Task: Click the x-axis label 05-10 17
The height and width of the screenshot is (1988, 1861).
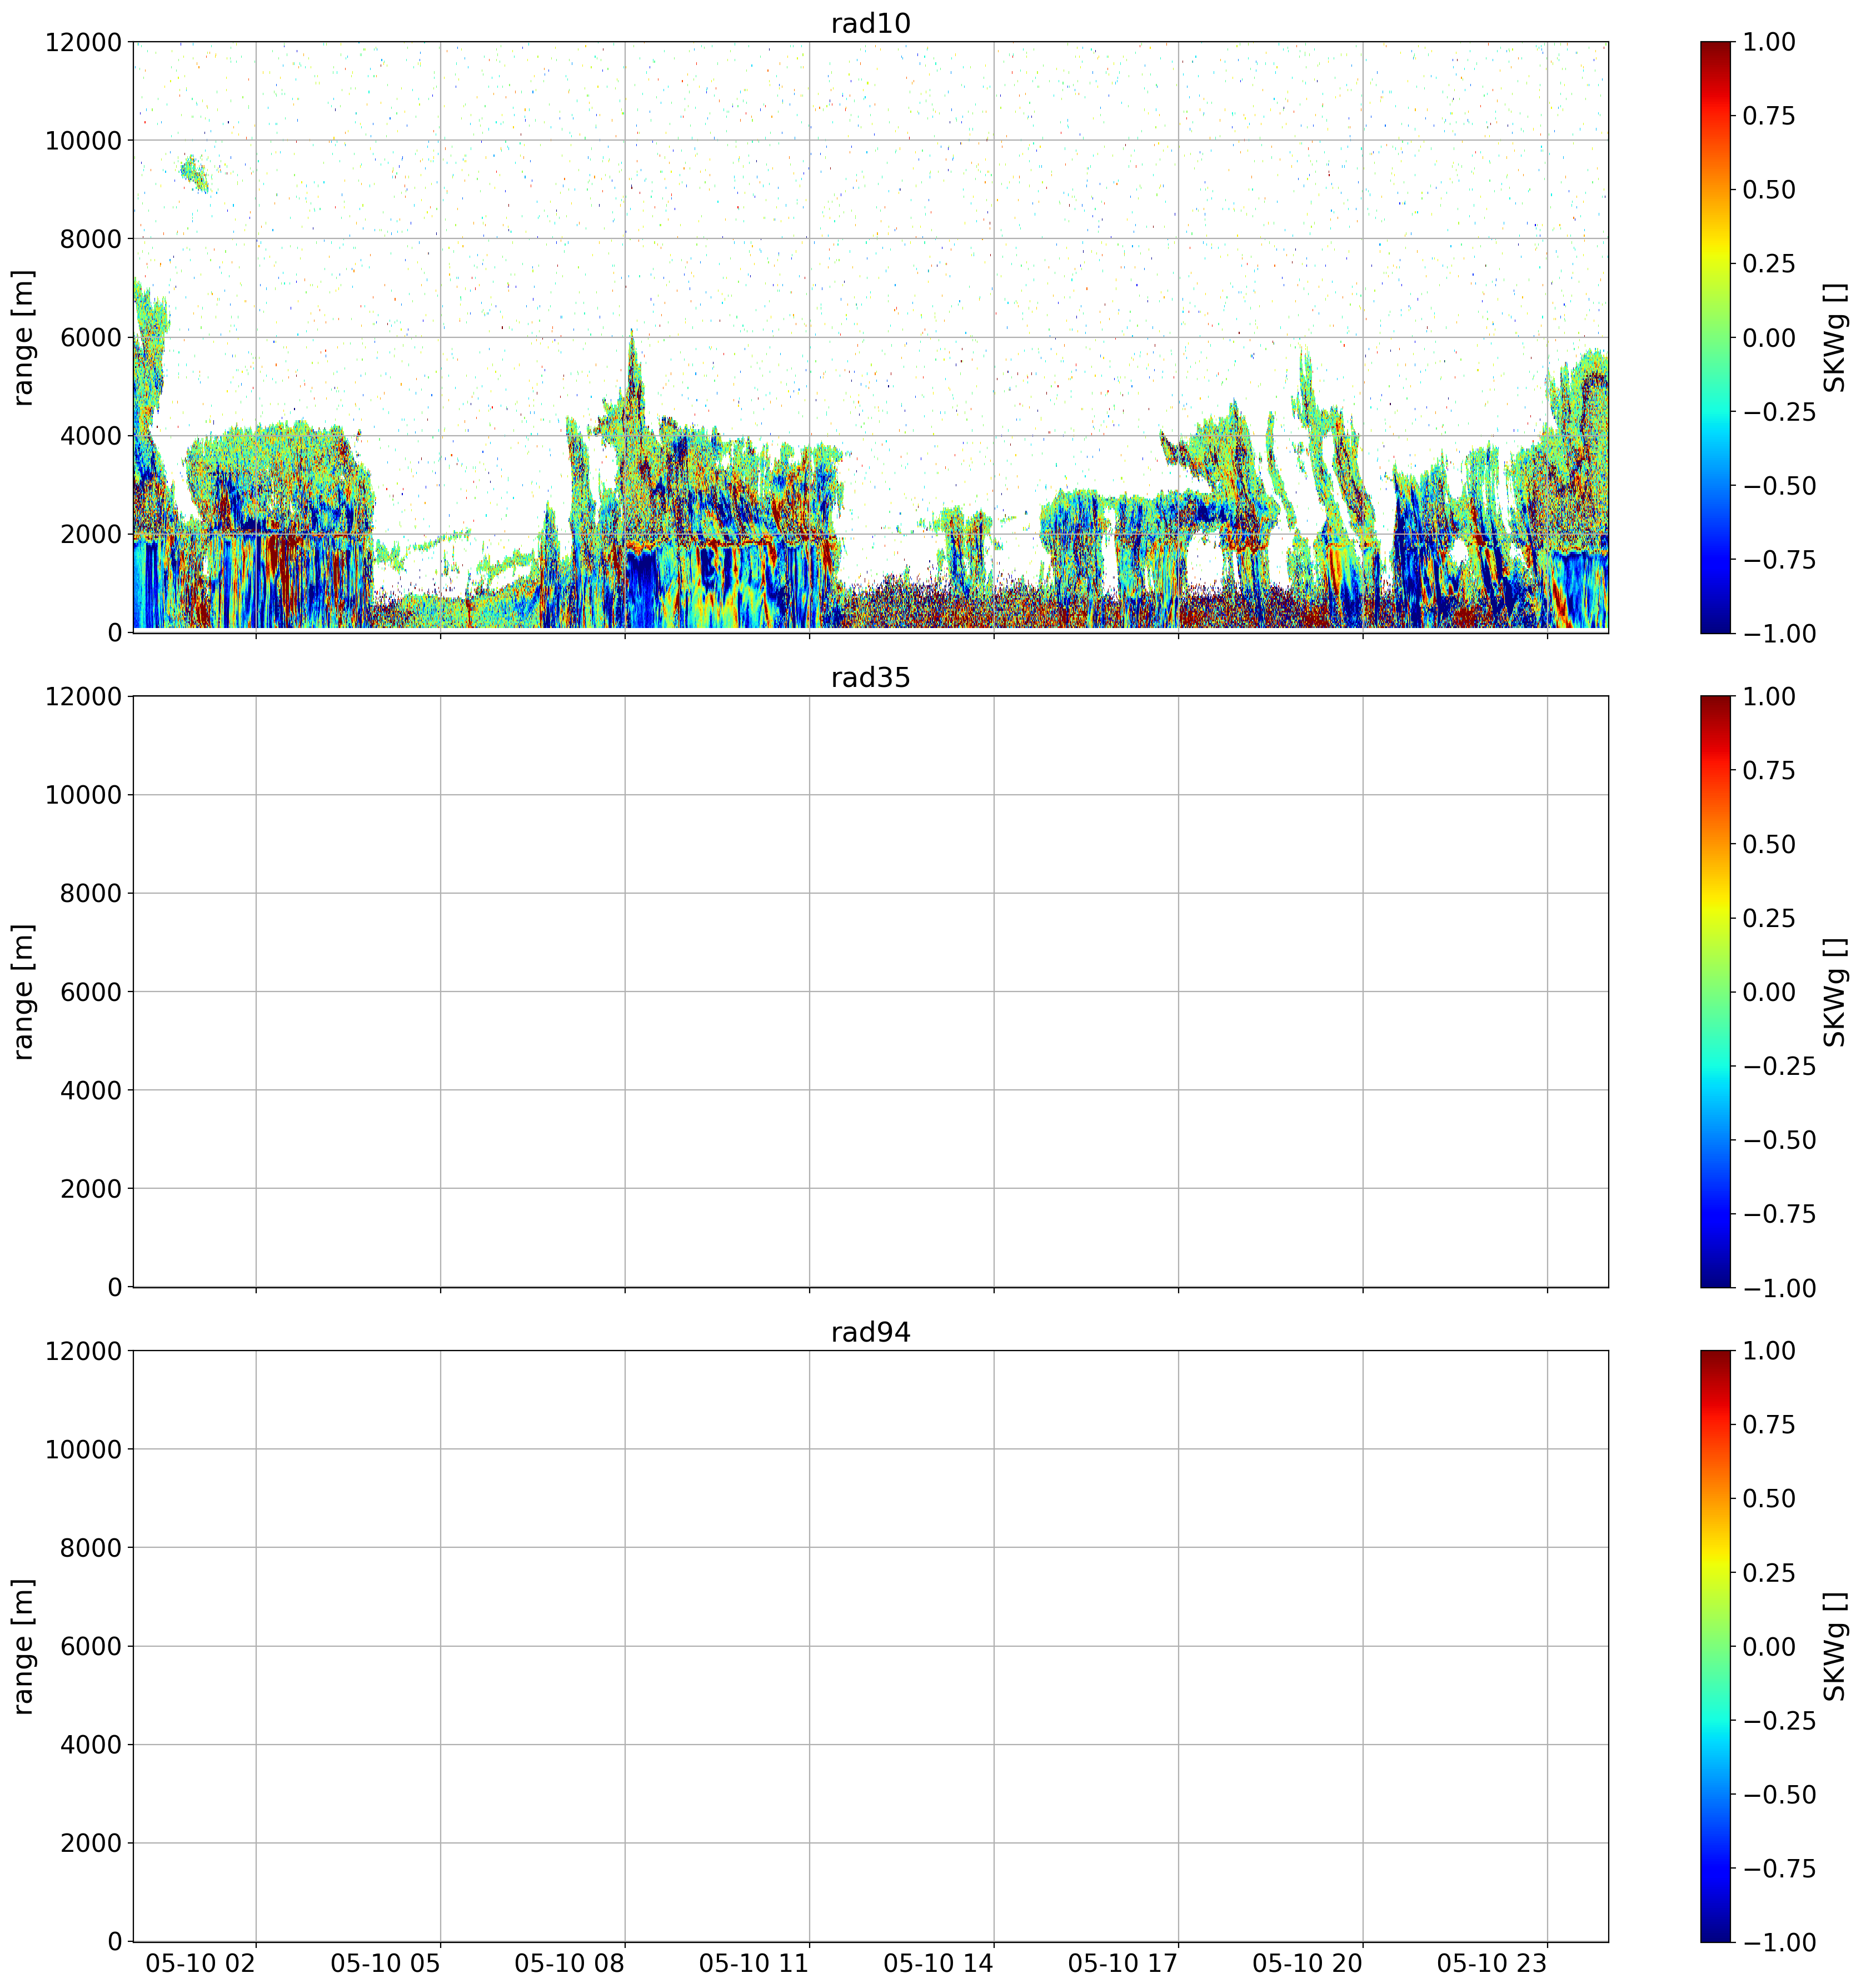Action: 1123,1963
